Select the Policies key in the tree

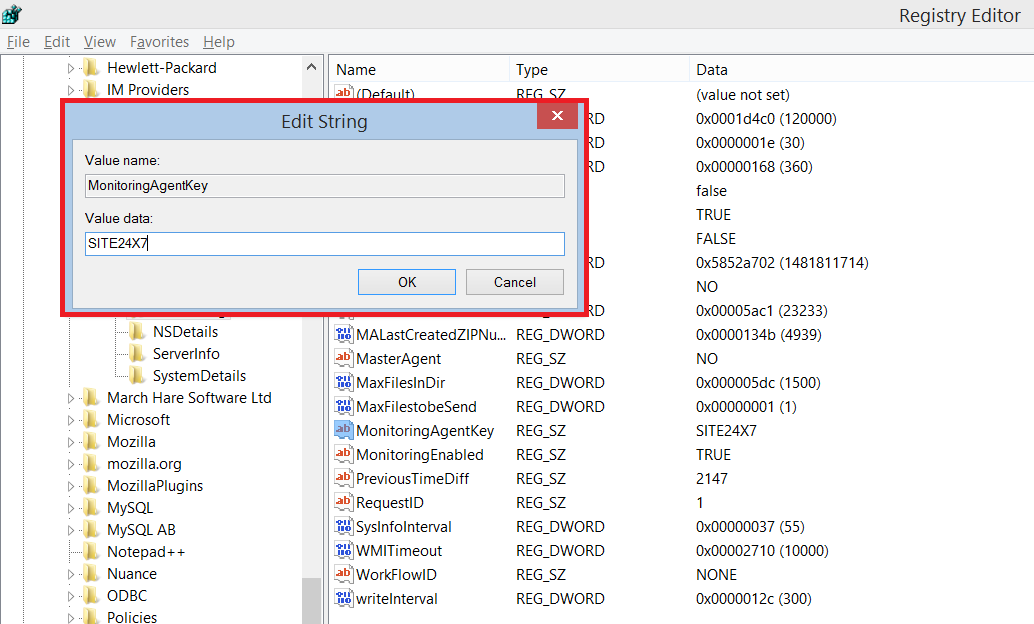pos(132,617)
